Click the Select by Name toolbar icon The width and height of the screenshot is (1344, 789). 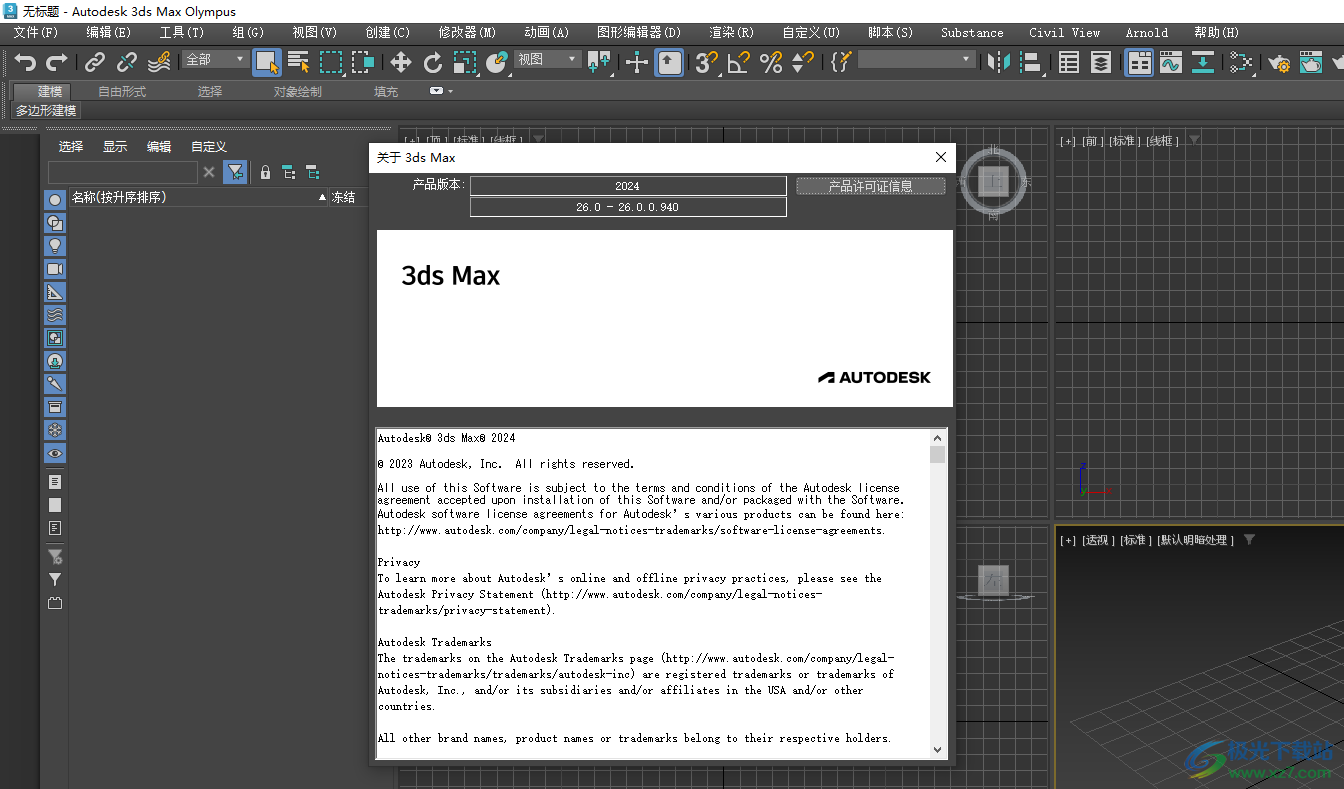[298, 62]
